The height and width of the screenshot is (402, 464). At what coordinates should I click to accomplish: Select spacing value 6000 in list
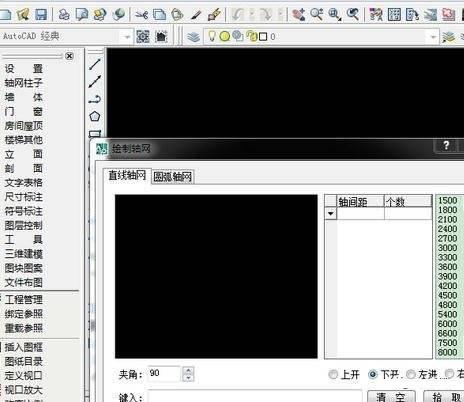point(447,324)
